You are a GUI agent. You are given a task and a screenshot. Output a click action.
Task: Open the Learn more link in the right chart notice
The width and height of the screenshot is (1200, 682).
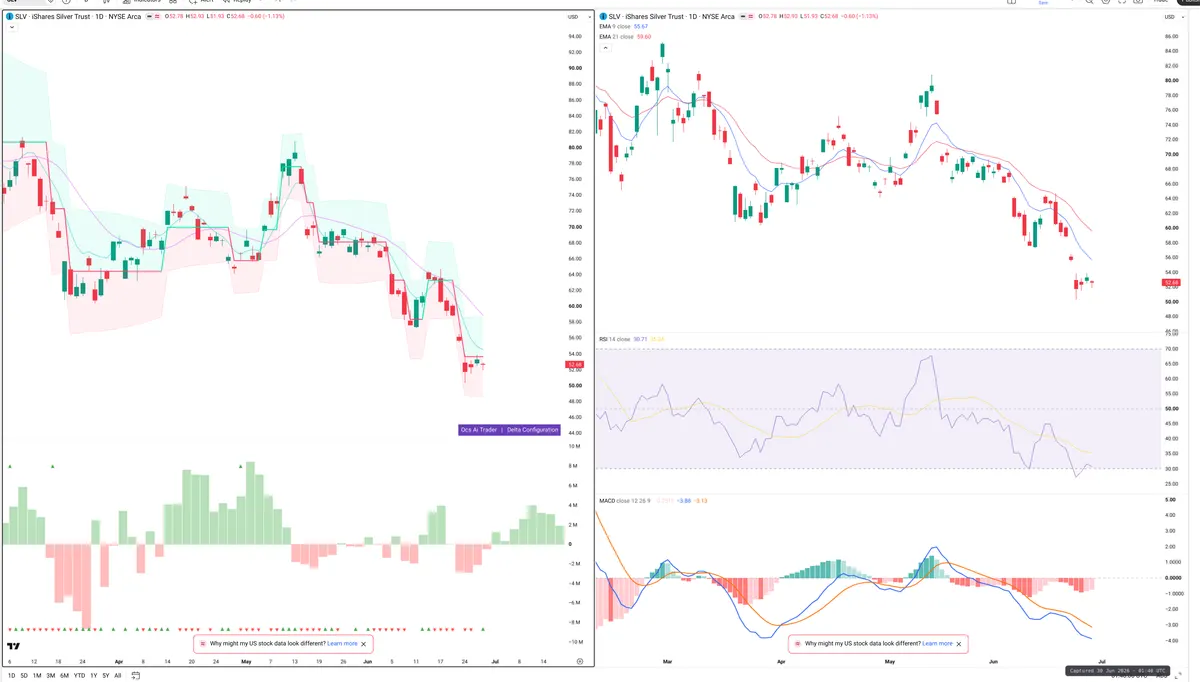[937, 644]
